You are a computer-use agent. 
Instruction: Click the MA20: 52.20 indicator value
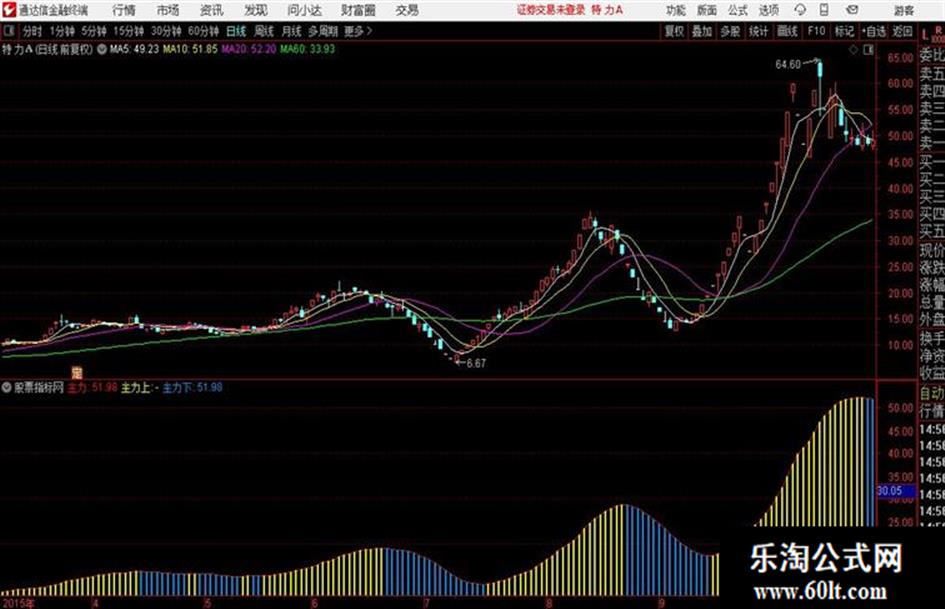point(248,49)
